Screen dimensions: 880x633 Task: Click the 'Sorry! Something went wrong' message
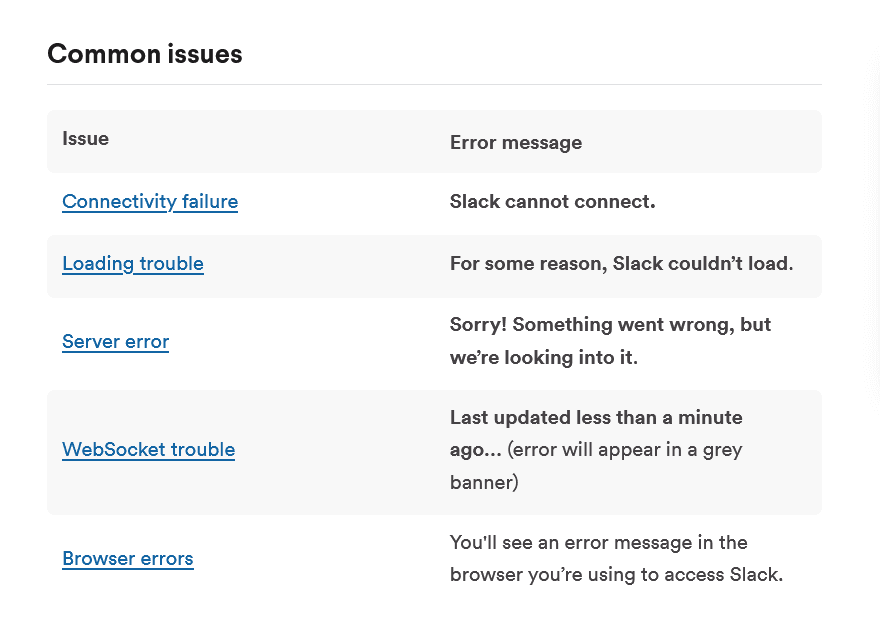(x=610, y=340)
